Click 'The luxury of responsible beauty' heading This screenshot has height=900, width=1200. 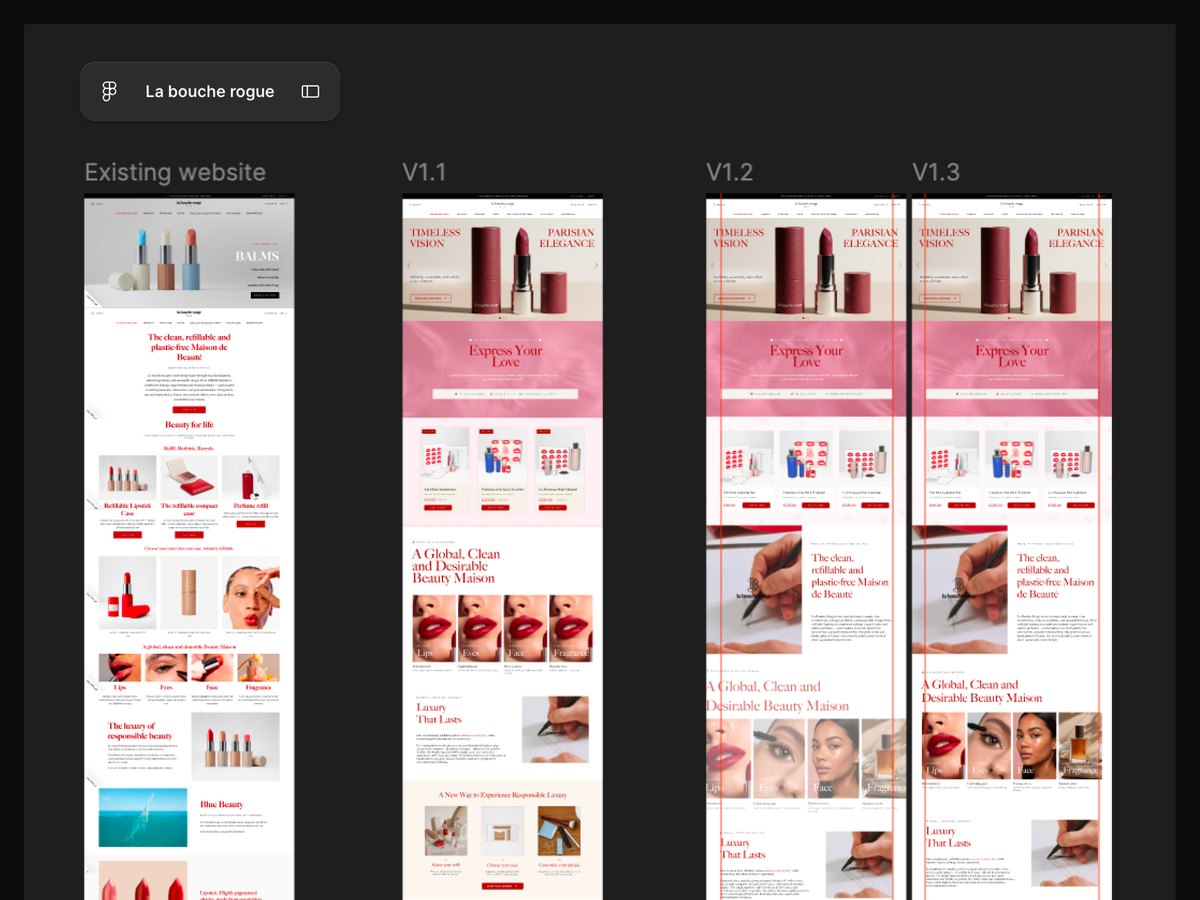coord(140,731)
